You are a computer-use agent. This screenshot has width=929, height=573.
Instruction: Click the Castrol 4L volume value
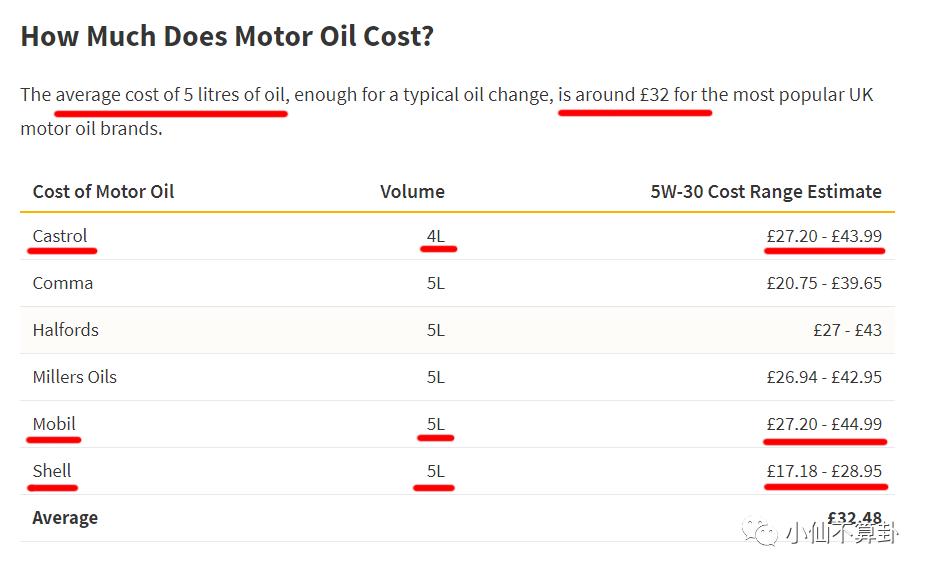click(436, 236)
